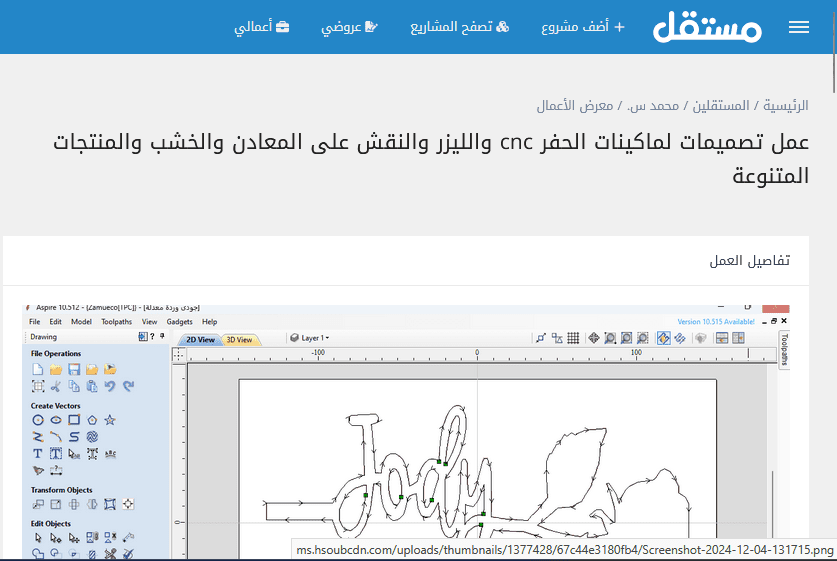Open the Layer 1 dropdown
The width and height of the screenshot is (837, 561).
310,338
